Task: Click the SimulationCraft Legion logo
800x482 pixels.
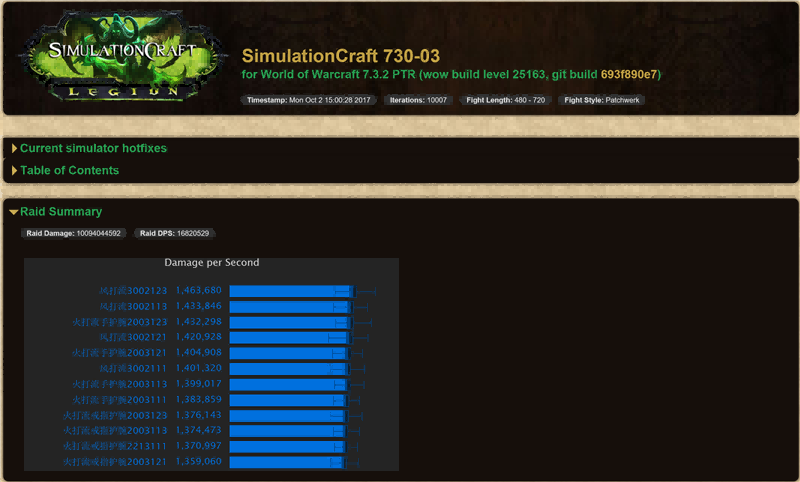Action: point(123,56)
